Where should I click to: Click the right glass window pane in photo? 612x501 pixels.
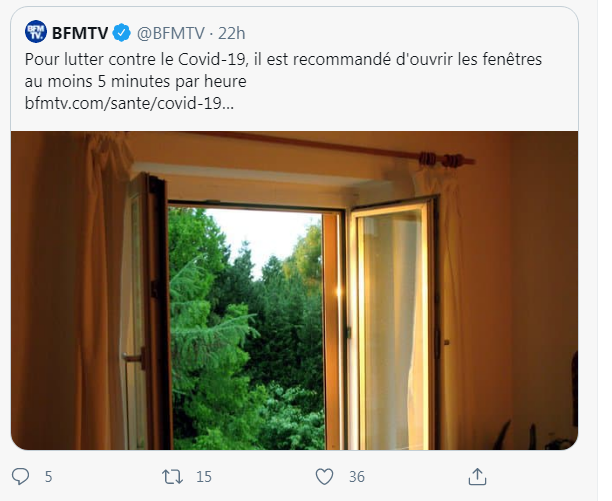[390, 328]
